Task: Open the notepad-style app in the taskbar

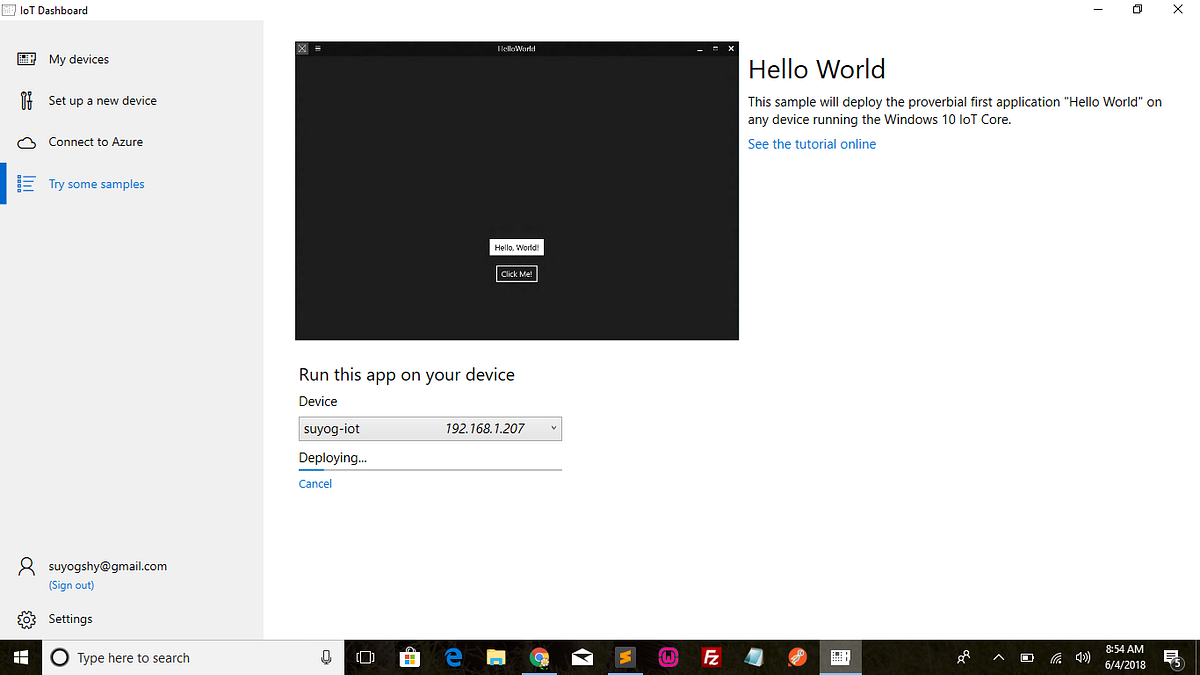Action: (x=754, y=657)
